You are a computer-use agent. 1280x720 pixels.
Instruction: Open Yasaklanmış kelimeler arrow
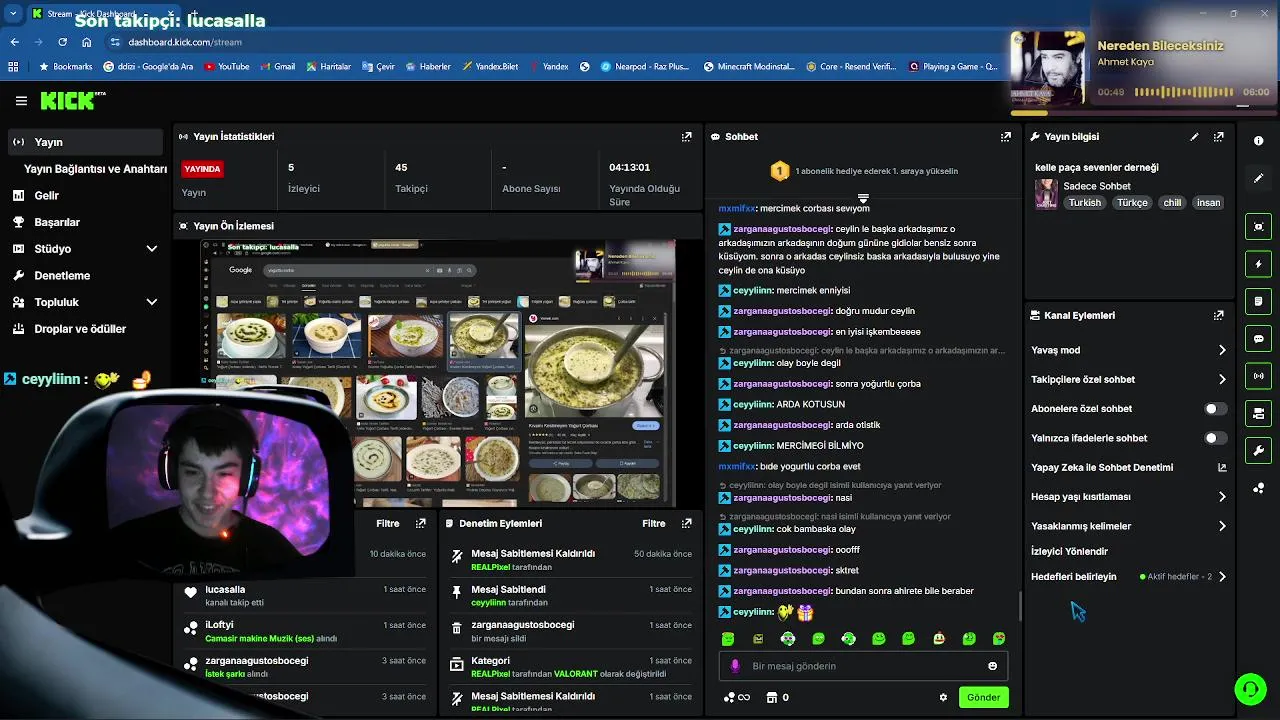point(1221,526)
